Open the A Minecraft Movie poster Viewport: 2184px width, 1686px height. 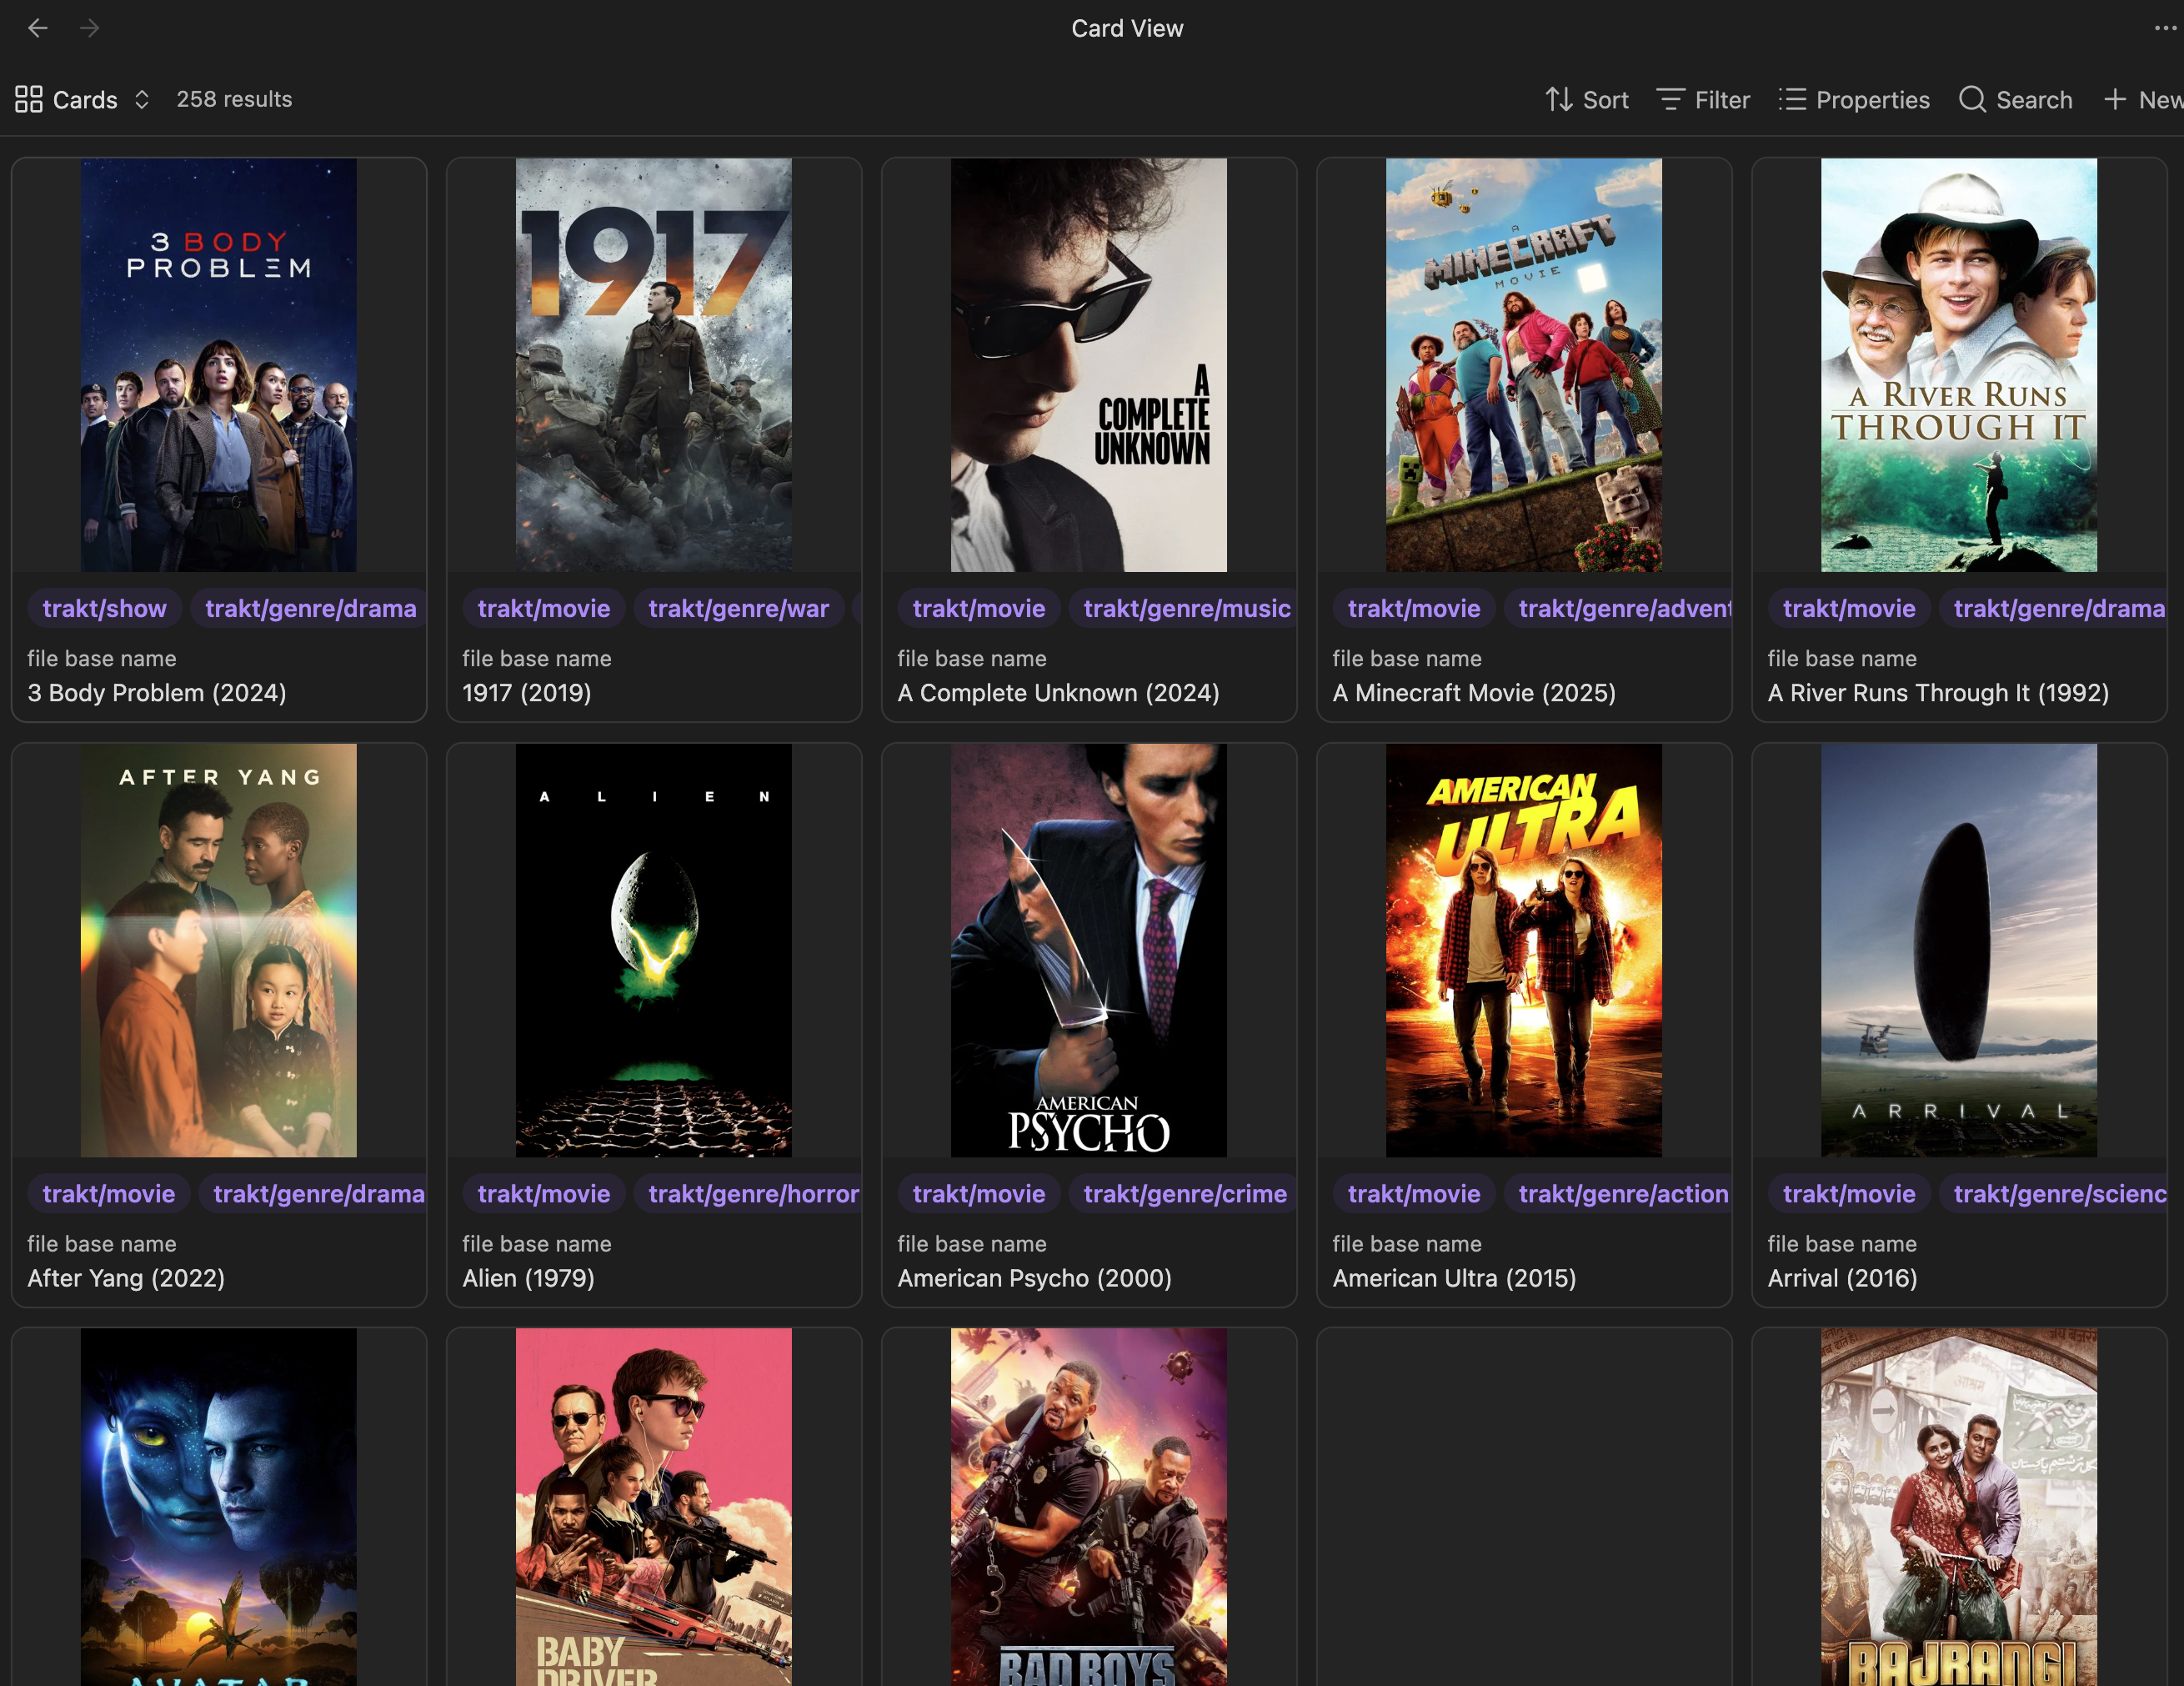coord(1523,365)
